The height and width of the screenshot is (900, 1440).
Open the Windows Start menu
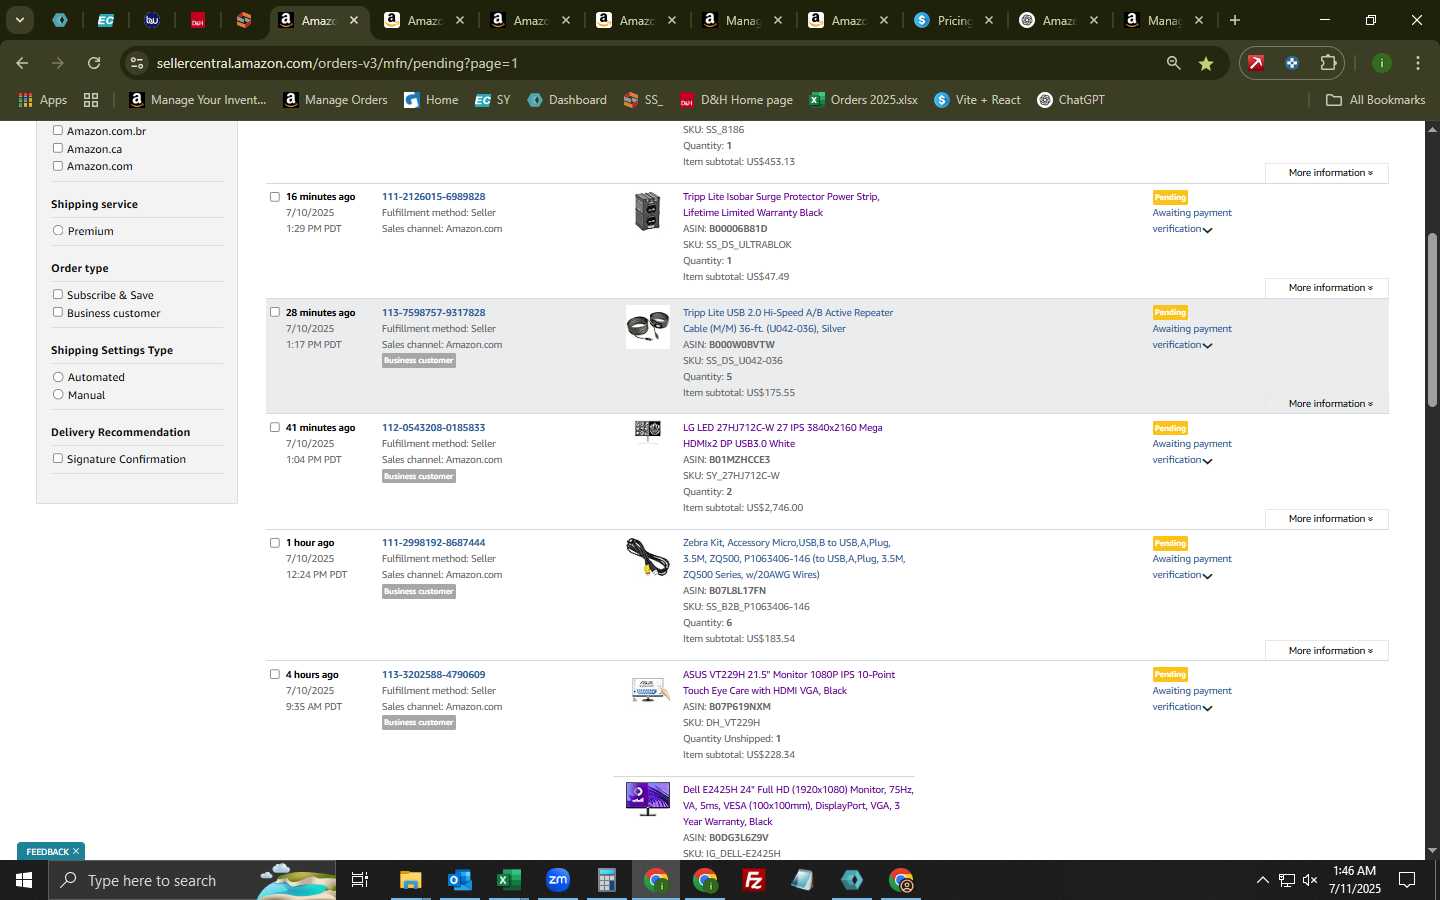tap(24, 880)
